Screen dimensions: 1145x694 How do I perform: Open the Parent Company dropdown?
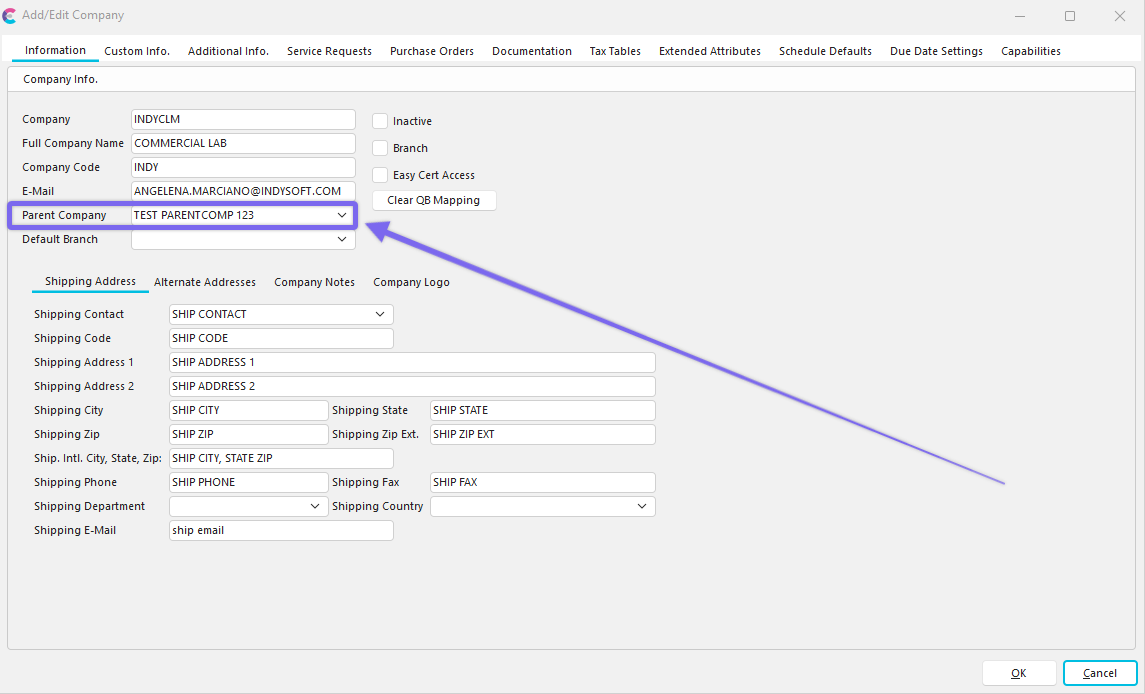click(x=342, y=215)
